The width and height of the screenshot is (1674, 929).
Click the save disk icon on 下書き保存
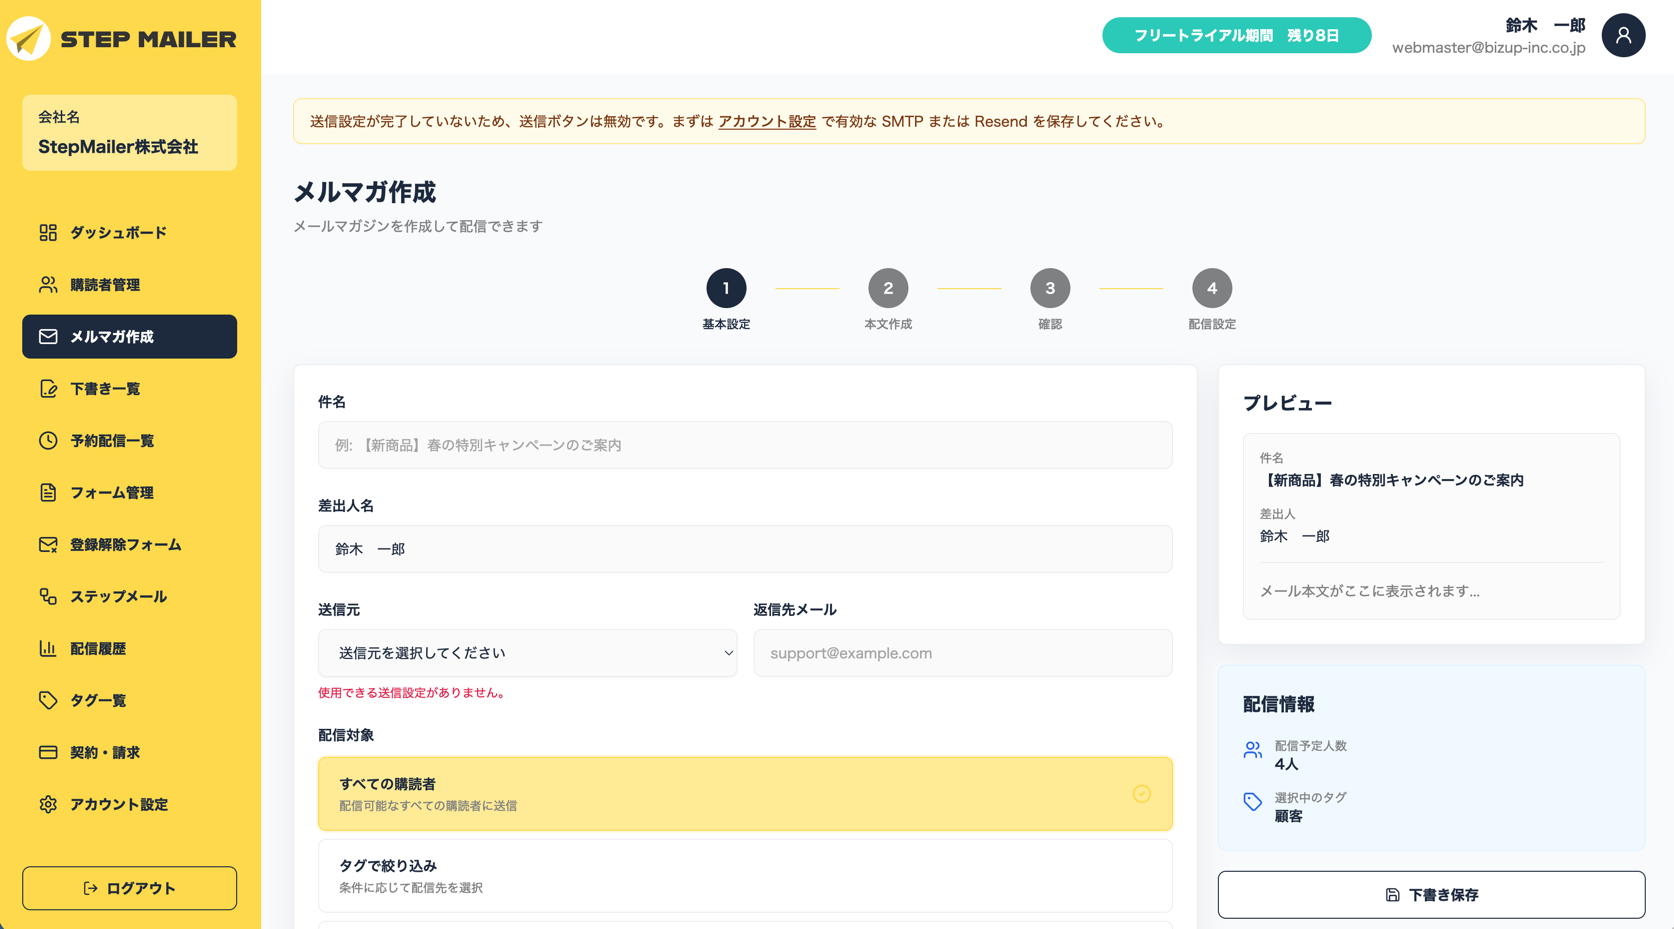point(1392,895)
